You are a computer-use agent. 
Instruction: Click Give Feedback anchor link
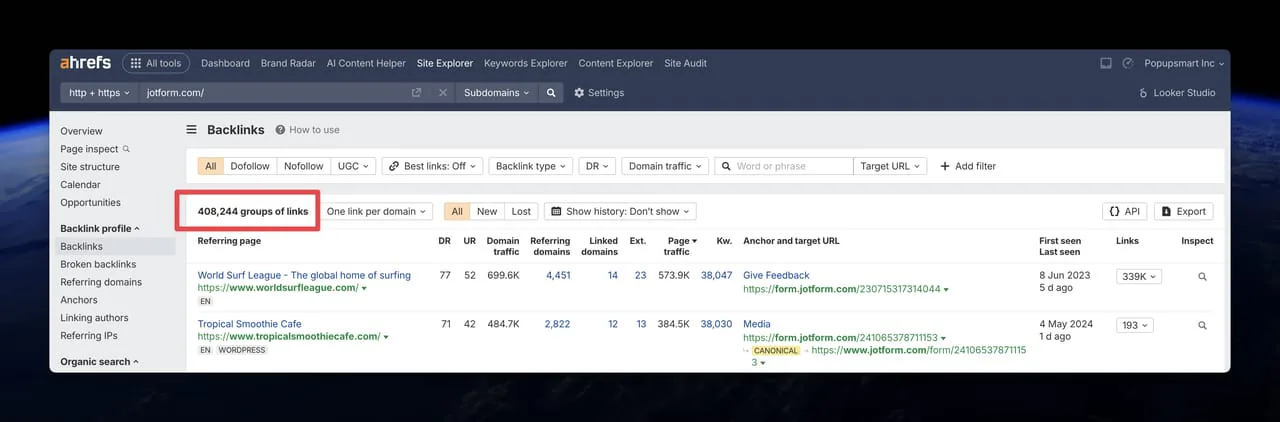tap(776, 275)
